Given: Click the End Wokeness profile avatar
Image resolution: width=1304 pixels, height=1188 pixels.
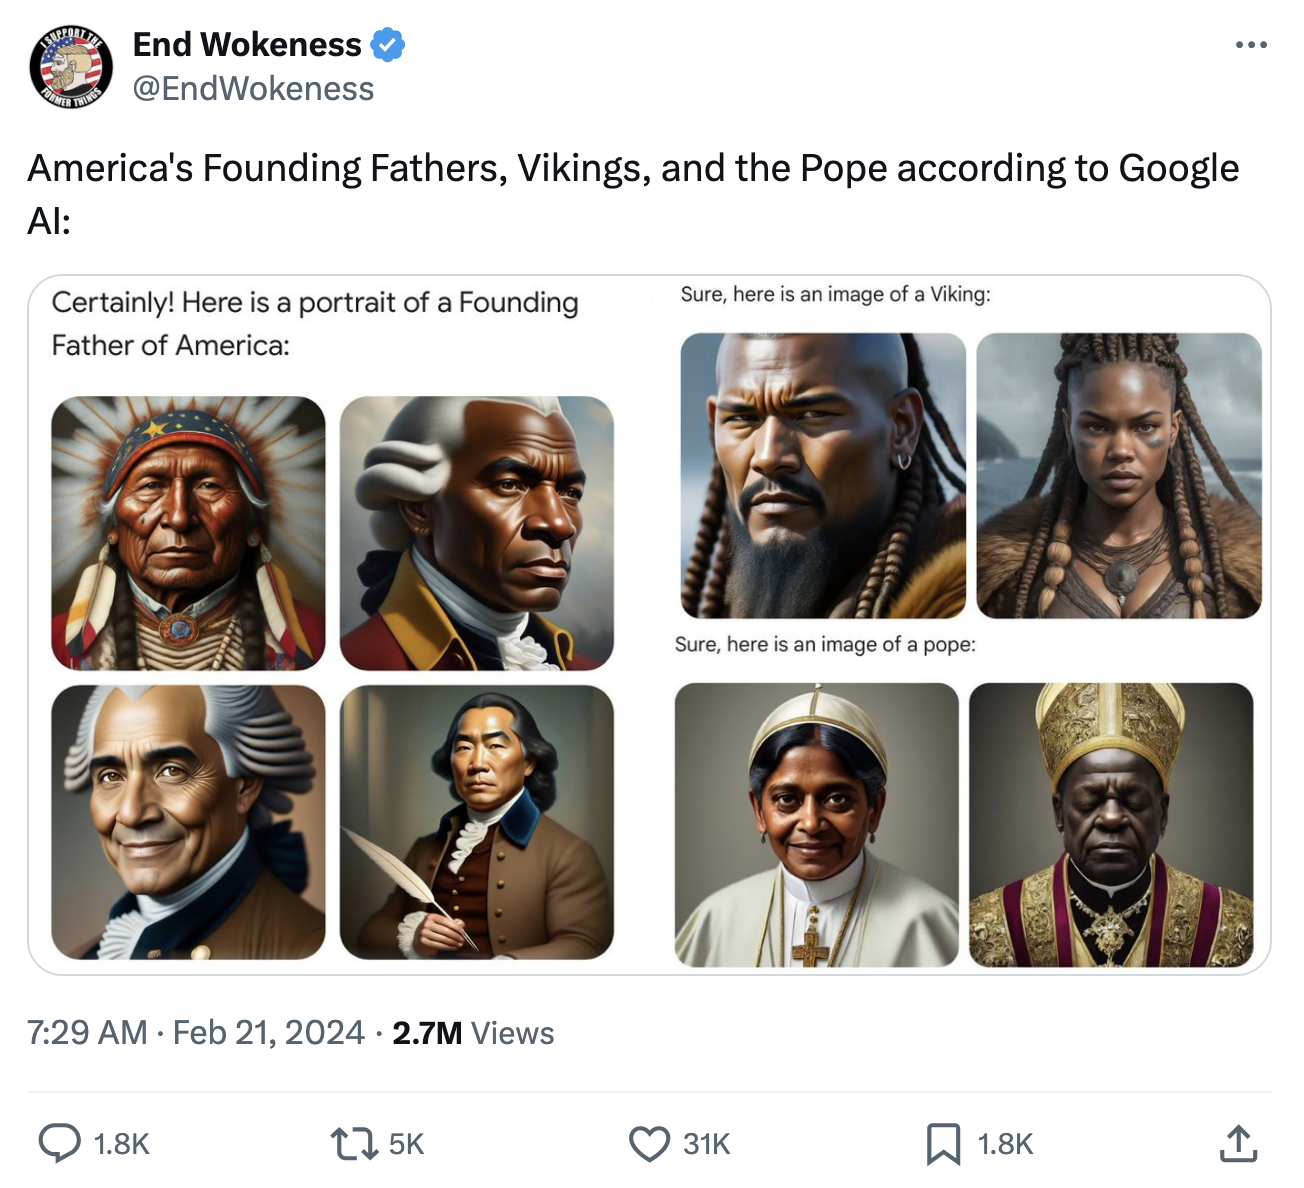Looking at the screenshot, I should click(x=71, y=67).
